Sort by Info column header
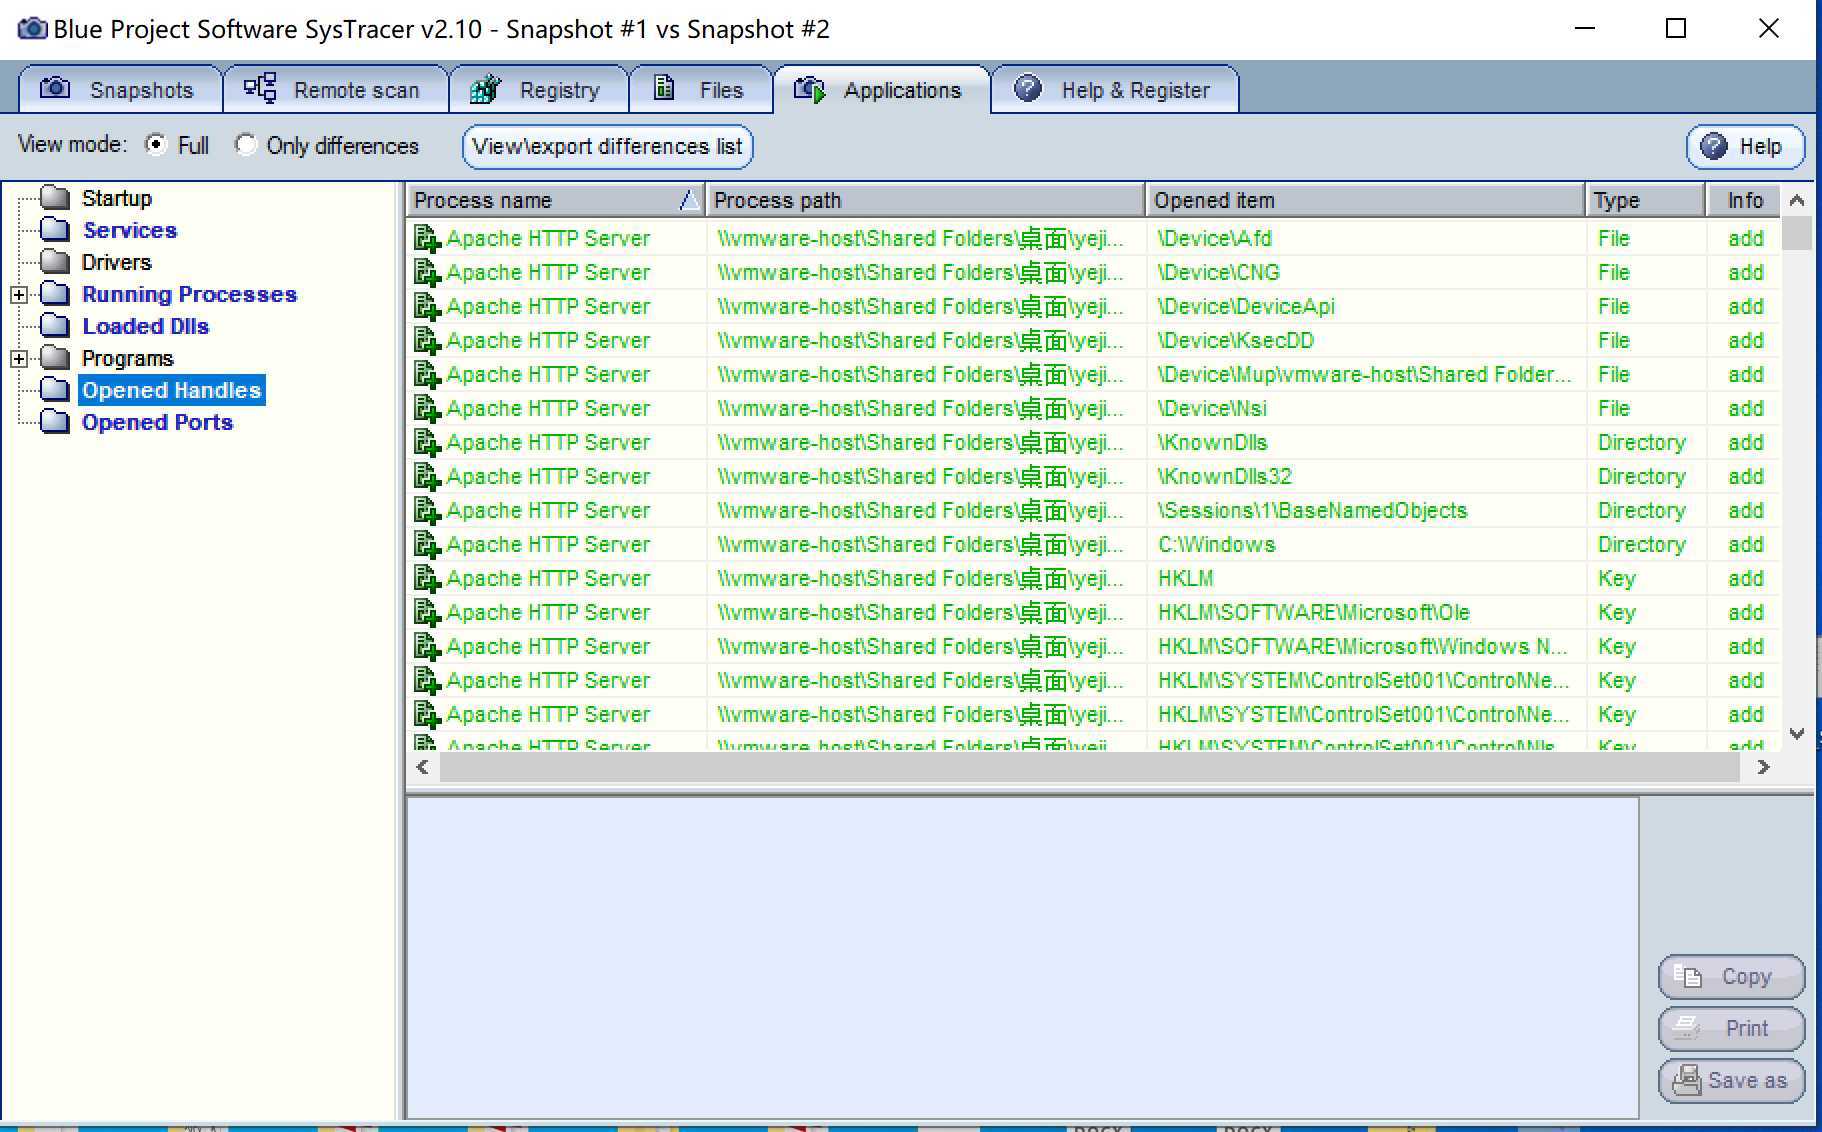This screenshot has height=1132, width=1822. point(1743,200)
